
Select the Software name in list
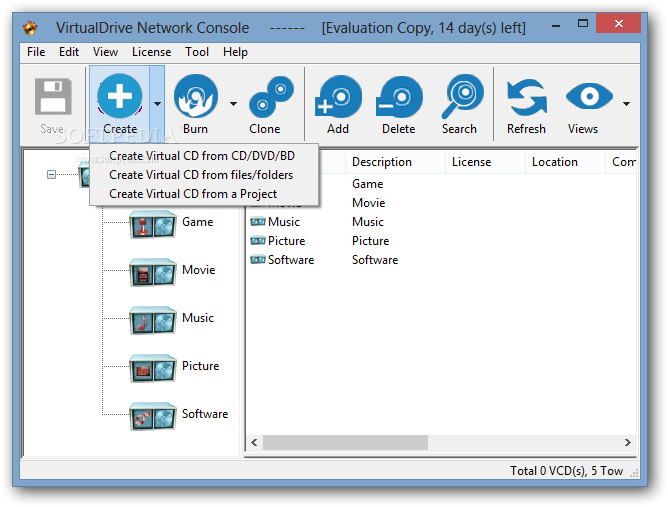point(291,259)
